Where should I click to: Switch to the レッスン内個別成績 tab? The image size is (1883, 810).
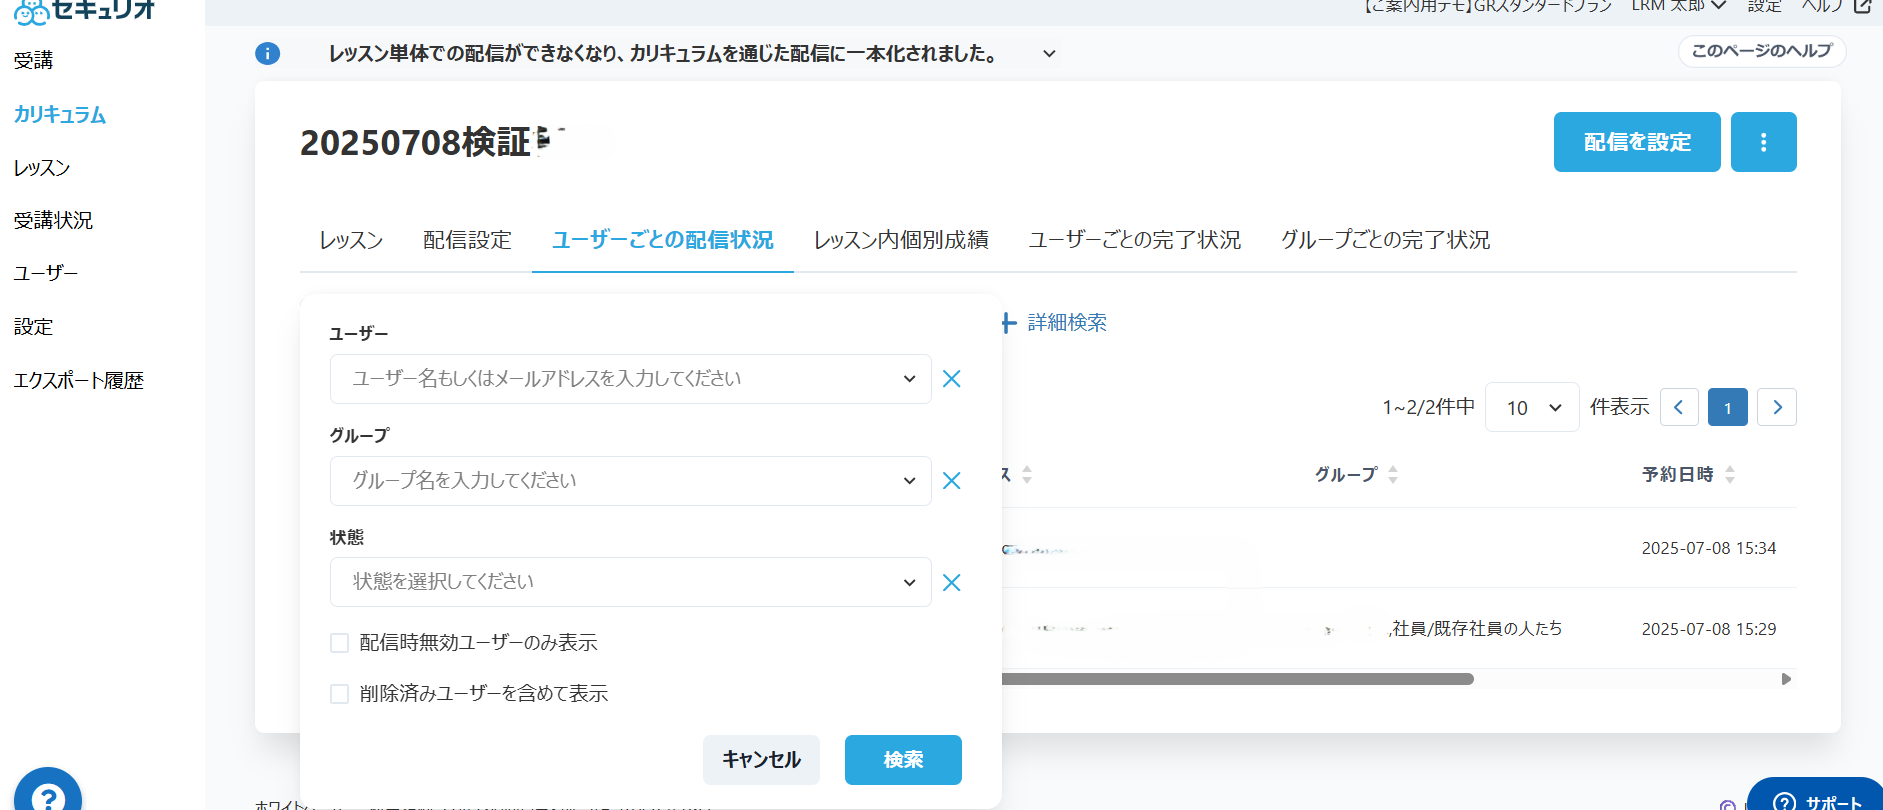point(901,240)
